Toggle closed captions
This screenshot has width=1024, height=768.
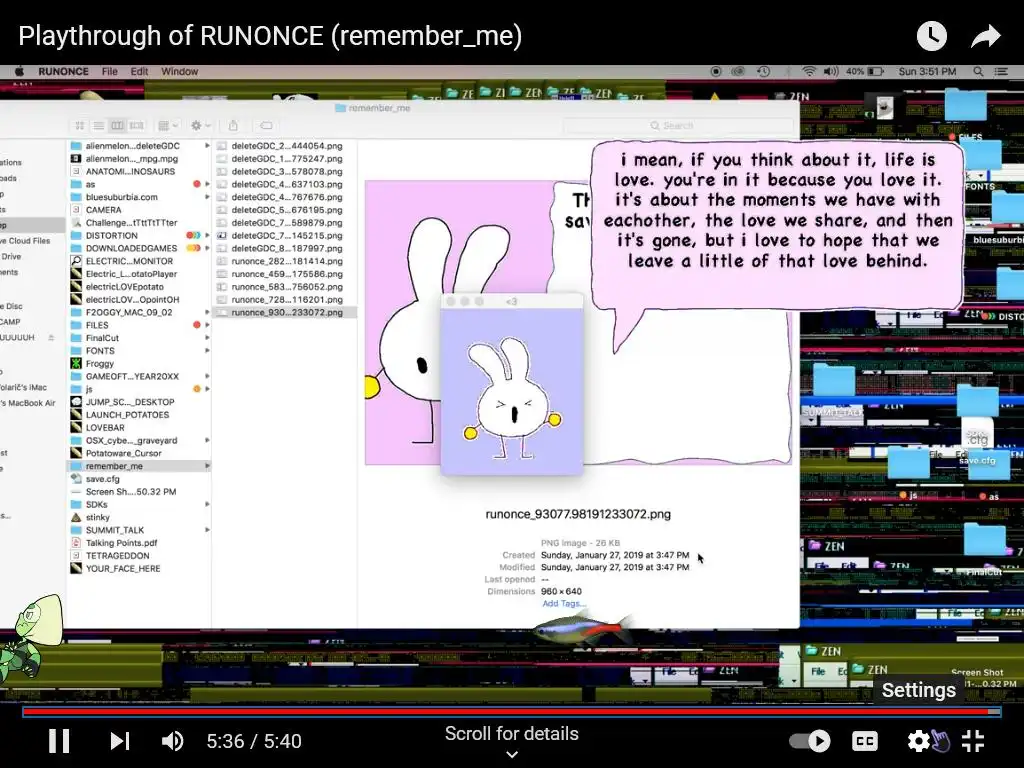point(865,741)
